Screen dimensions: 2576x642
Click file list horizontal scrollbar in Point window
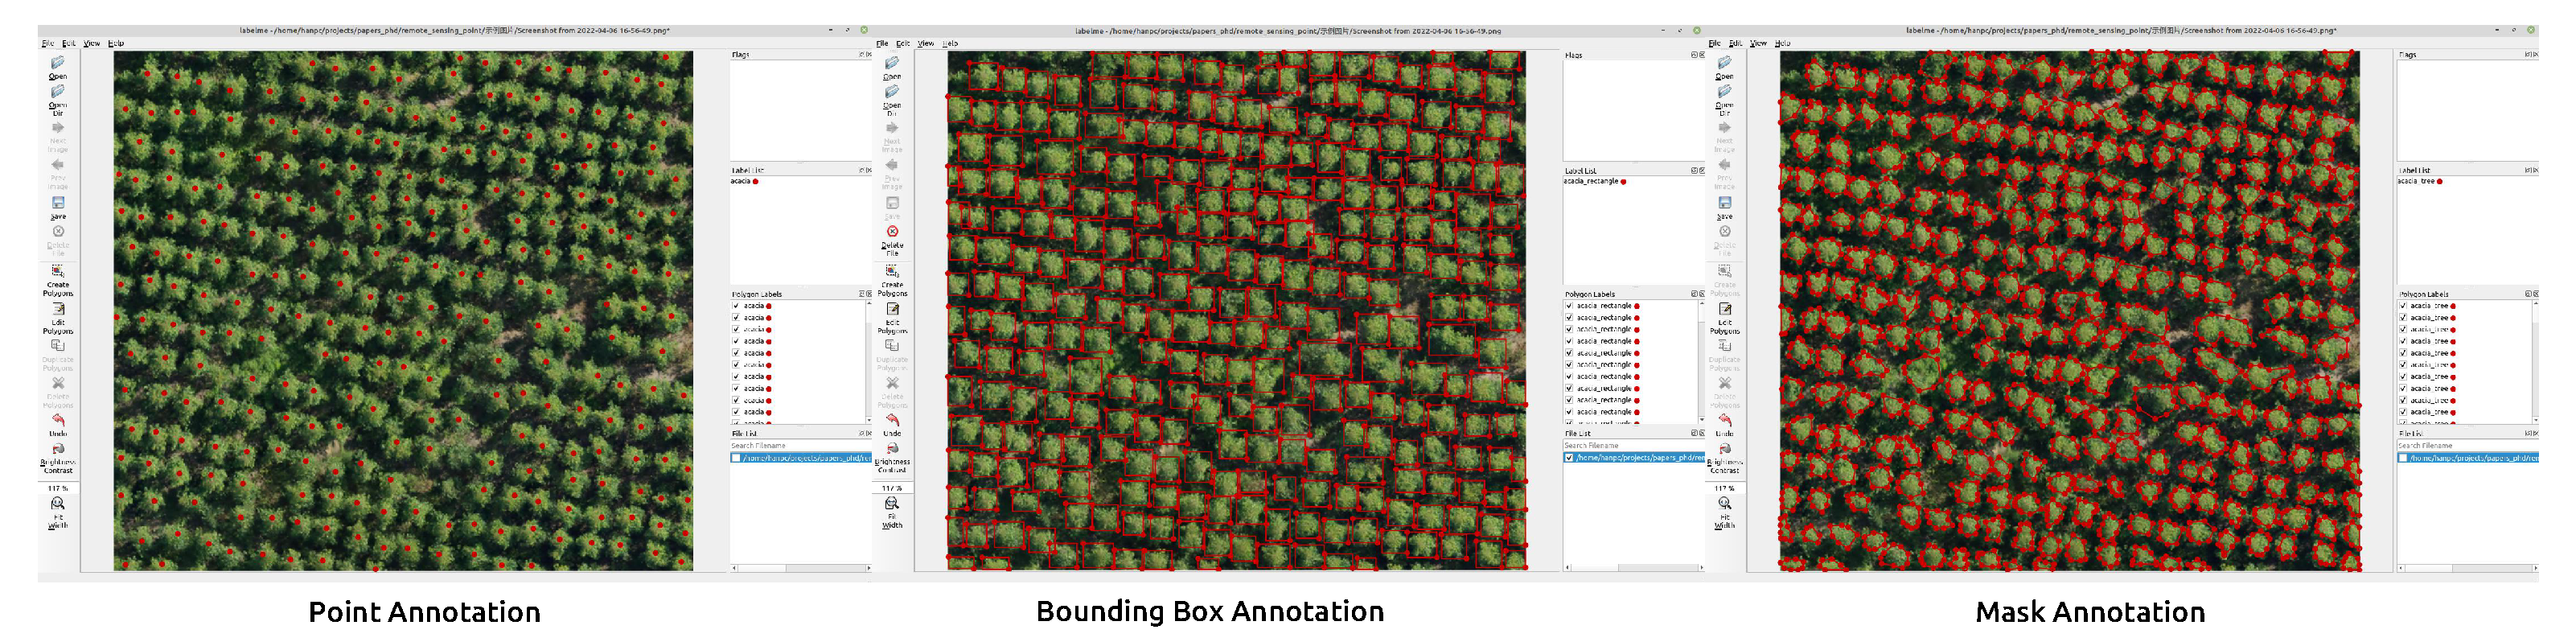800,568
